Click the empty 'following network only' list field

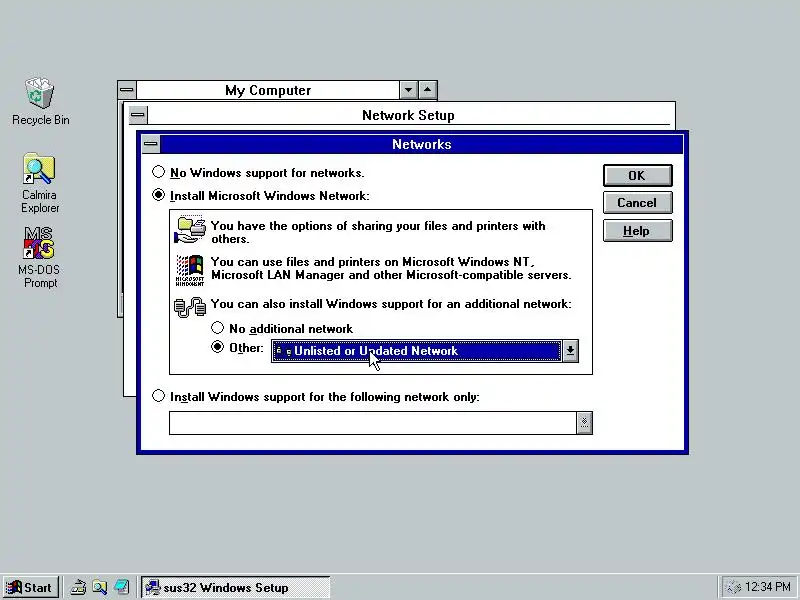coord(372,423)
